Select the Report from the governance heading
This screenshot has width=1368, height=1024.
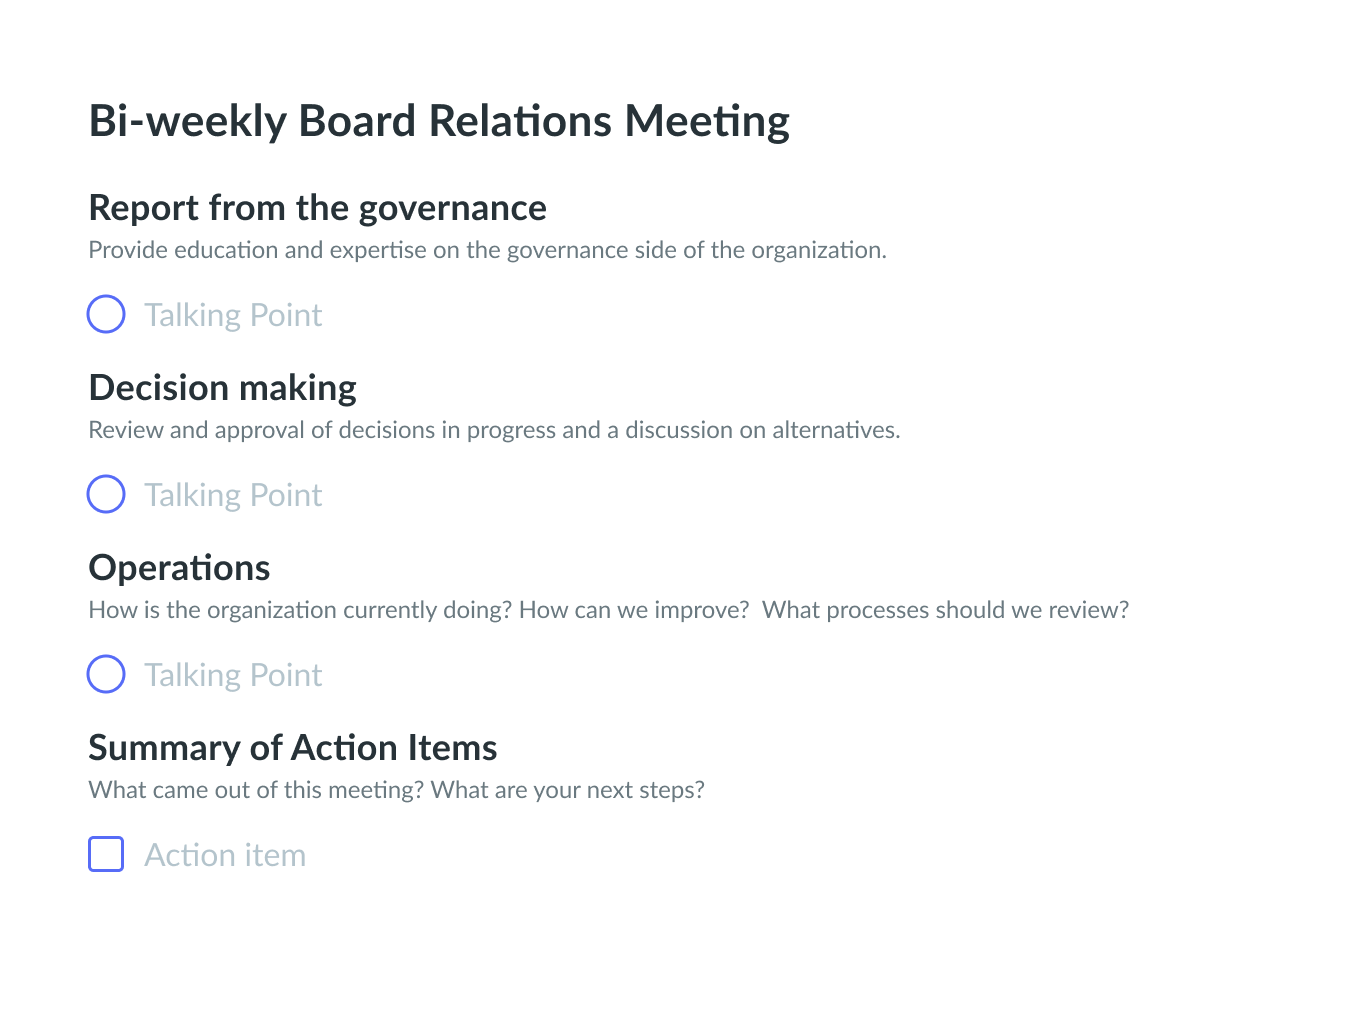click(x=317, y=208)
